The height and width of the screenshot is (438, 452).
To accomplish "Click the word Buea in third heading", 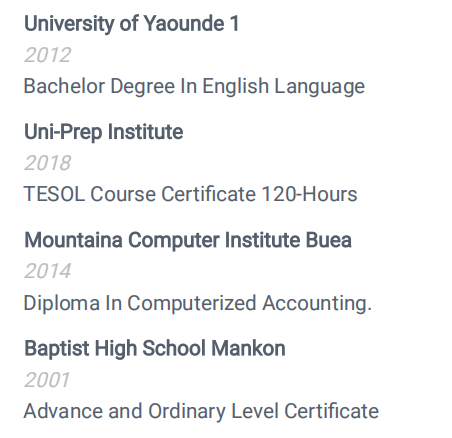I will [x=328, y=240].
